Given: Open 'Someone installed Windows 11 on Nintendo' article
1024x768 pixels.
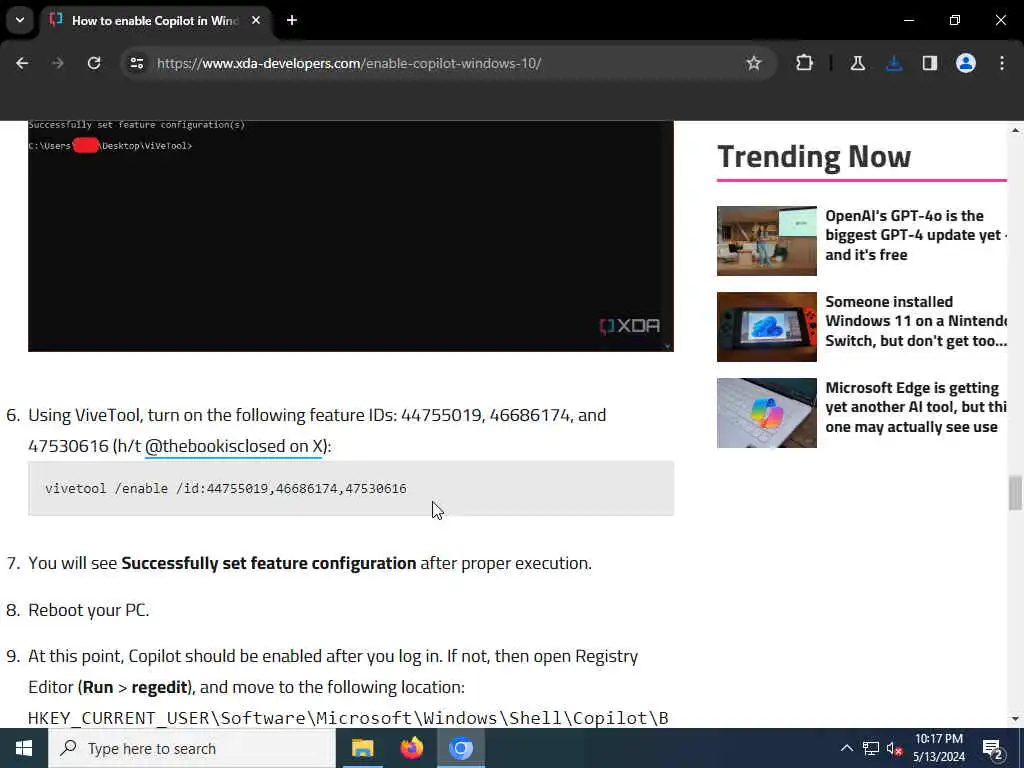Looking at the screenshot, I should click(x=916, y=321).
